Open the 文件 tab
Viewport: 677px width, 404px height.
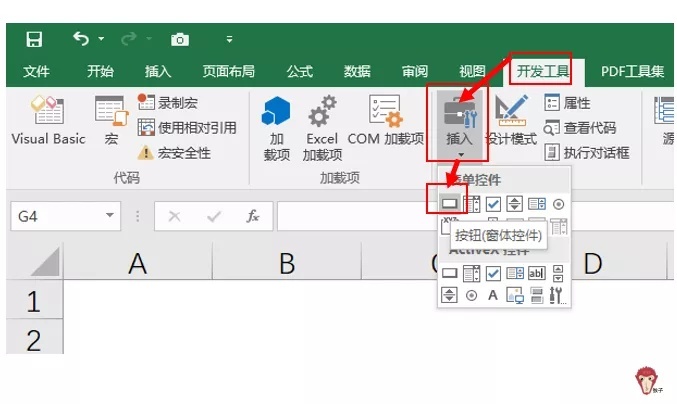click(36, 71)
